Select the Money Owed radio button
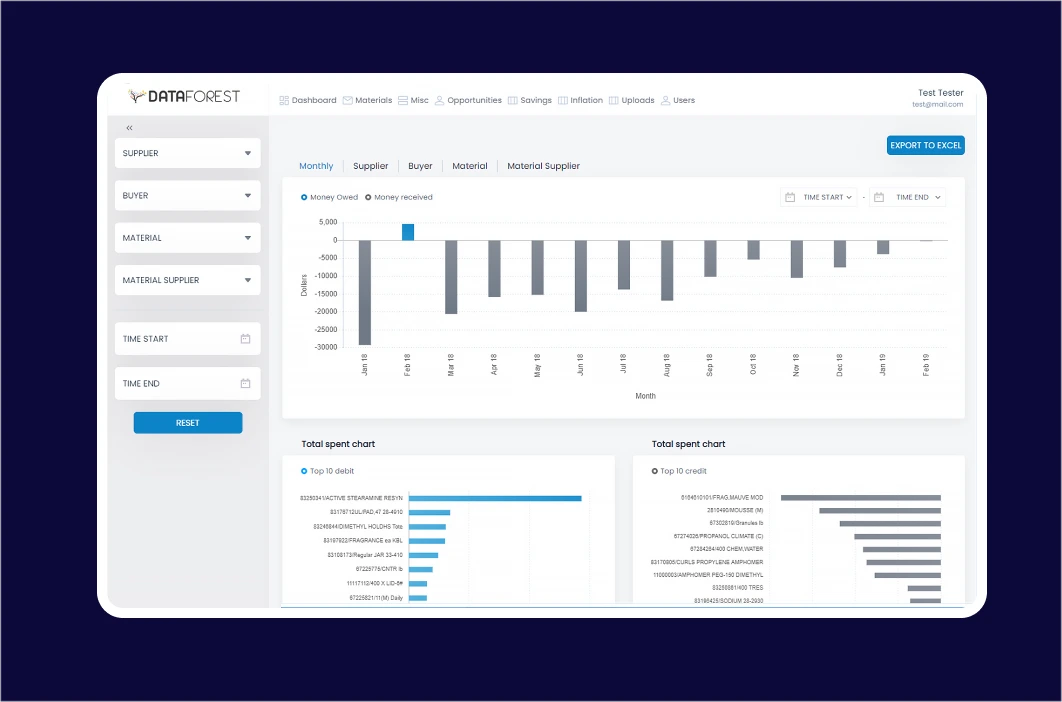This screenshot has width=1062, height=702. (x=304, y=196)
